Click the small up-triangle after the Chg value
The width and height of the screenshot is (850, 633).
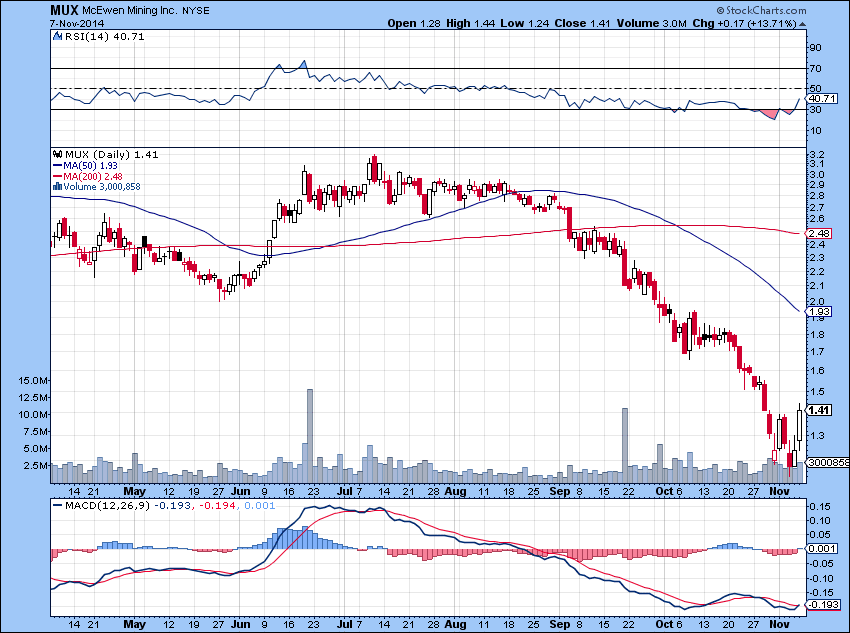802,24
